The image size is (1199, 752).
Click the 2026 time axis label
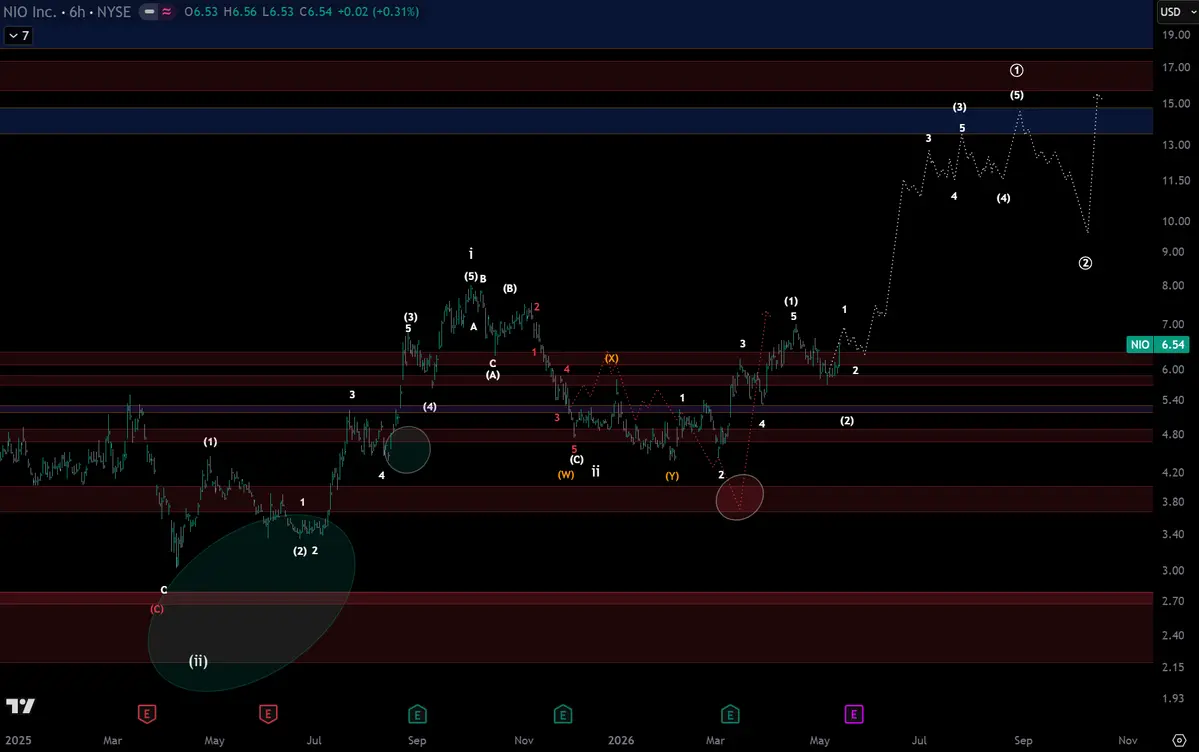point(621,741)
